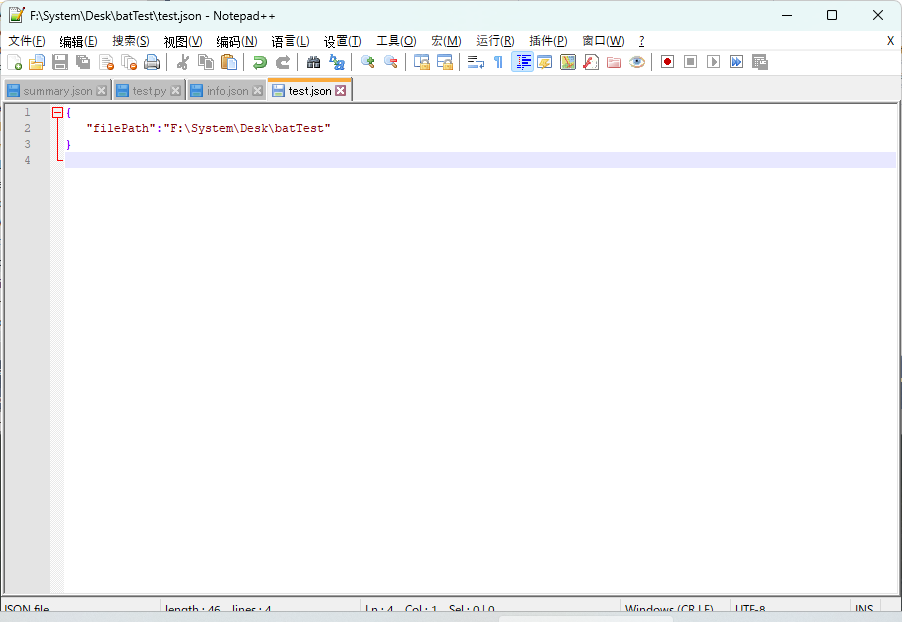Switch to info.json tab
This screenshot has height=622, width=902.
(x=227, y=91)
